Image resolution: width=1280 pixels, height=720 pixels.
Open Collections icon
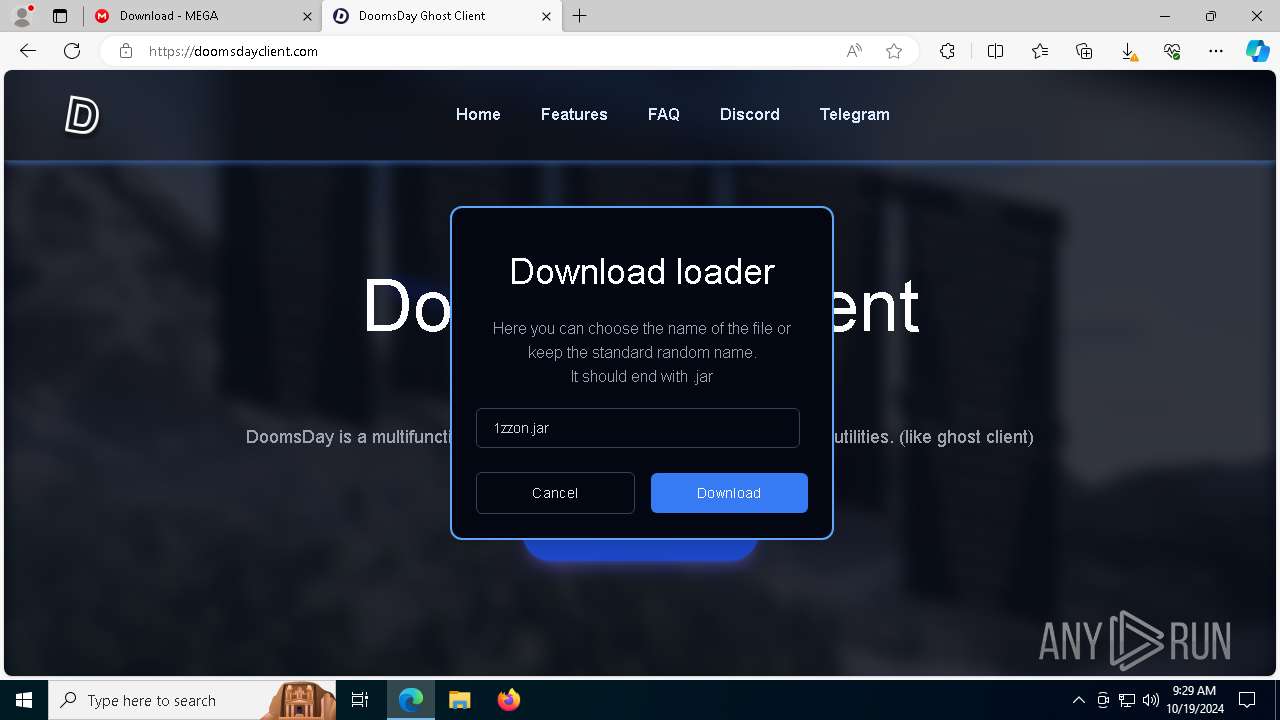click(x=1084, y=51)
